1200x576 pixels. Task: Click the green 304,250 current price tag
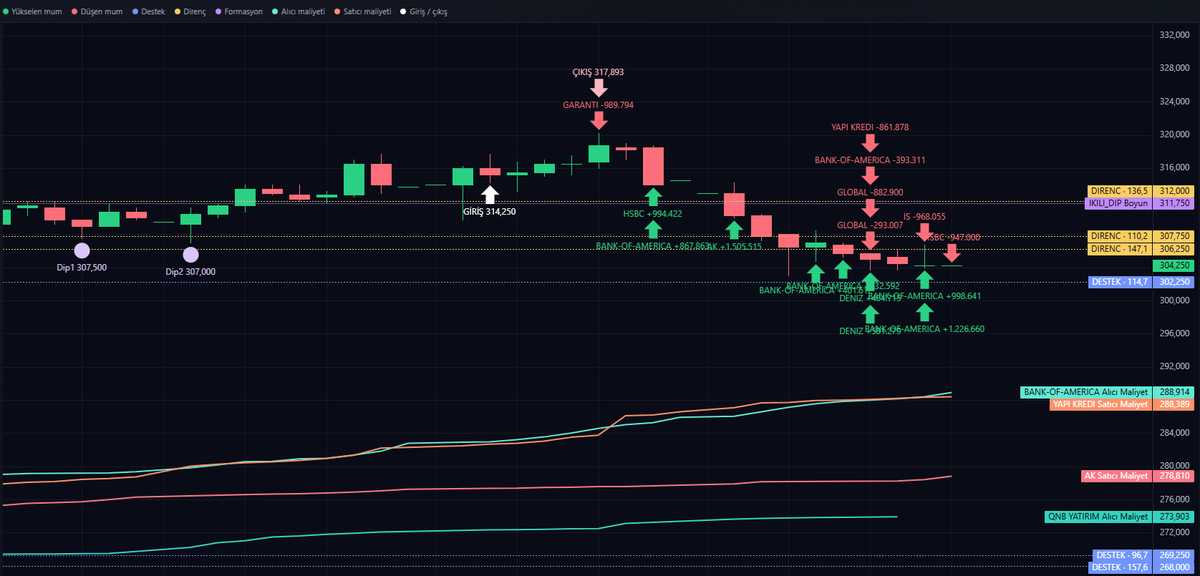pyautogui.click(x=1172, y=266)
